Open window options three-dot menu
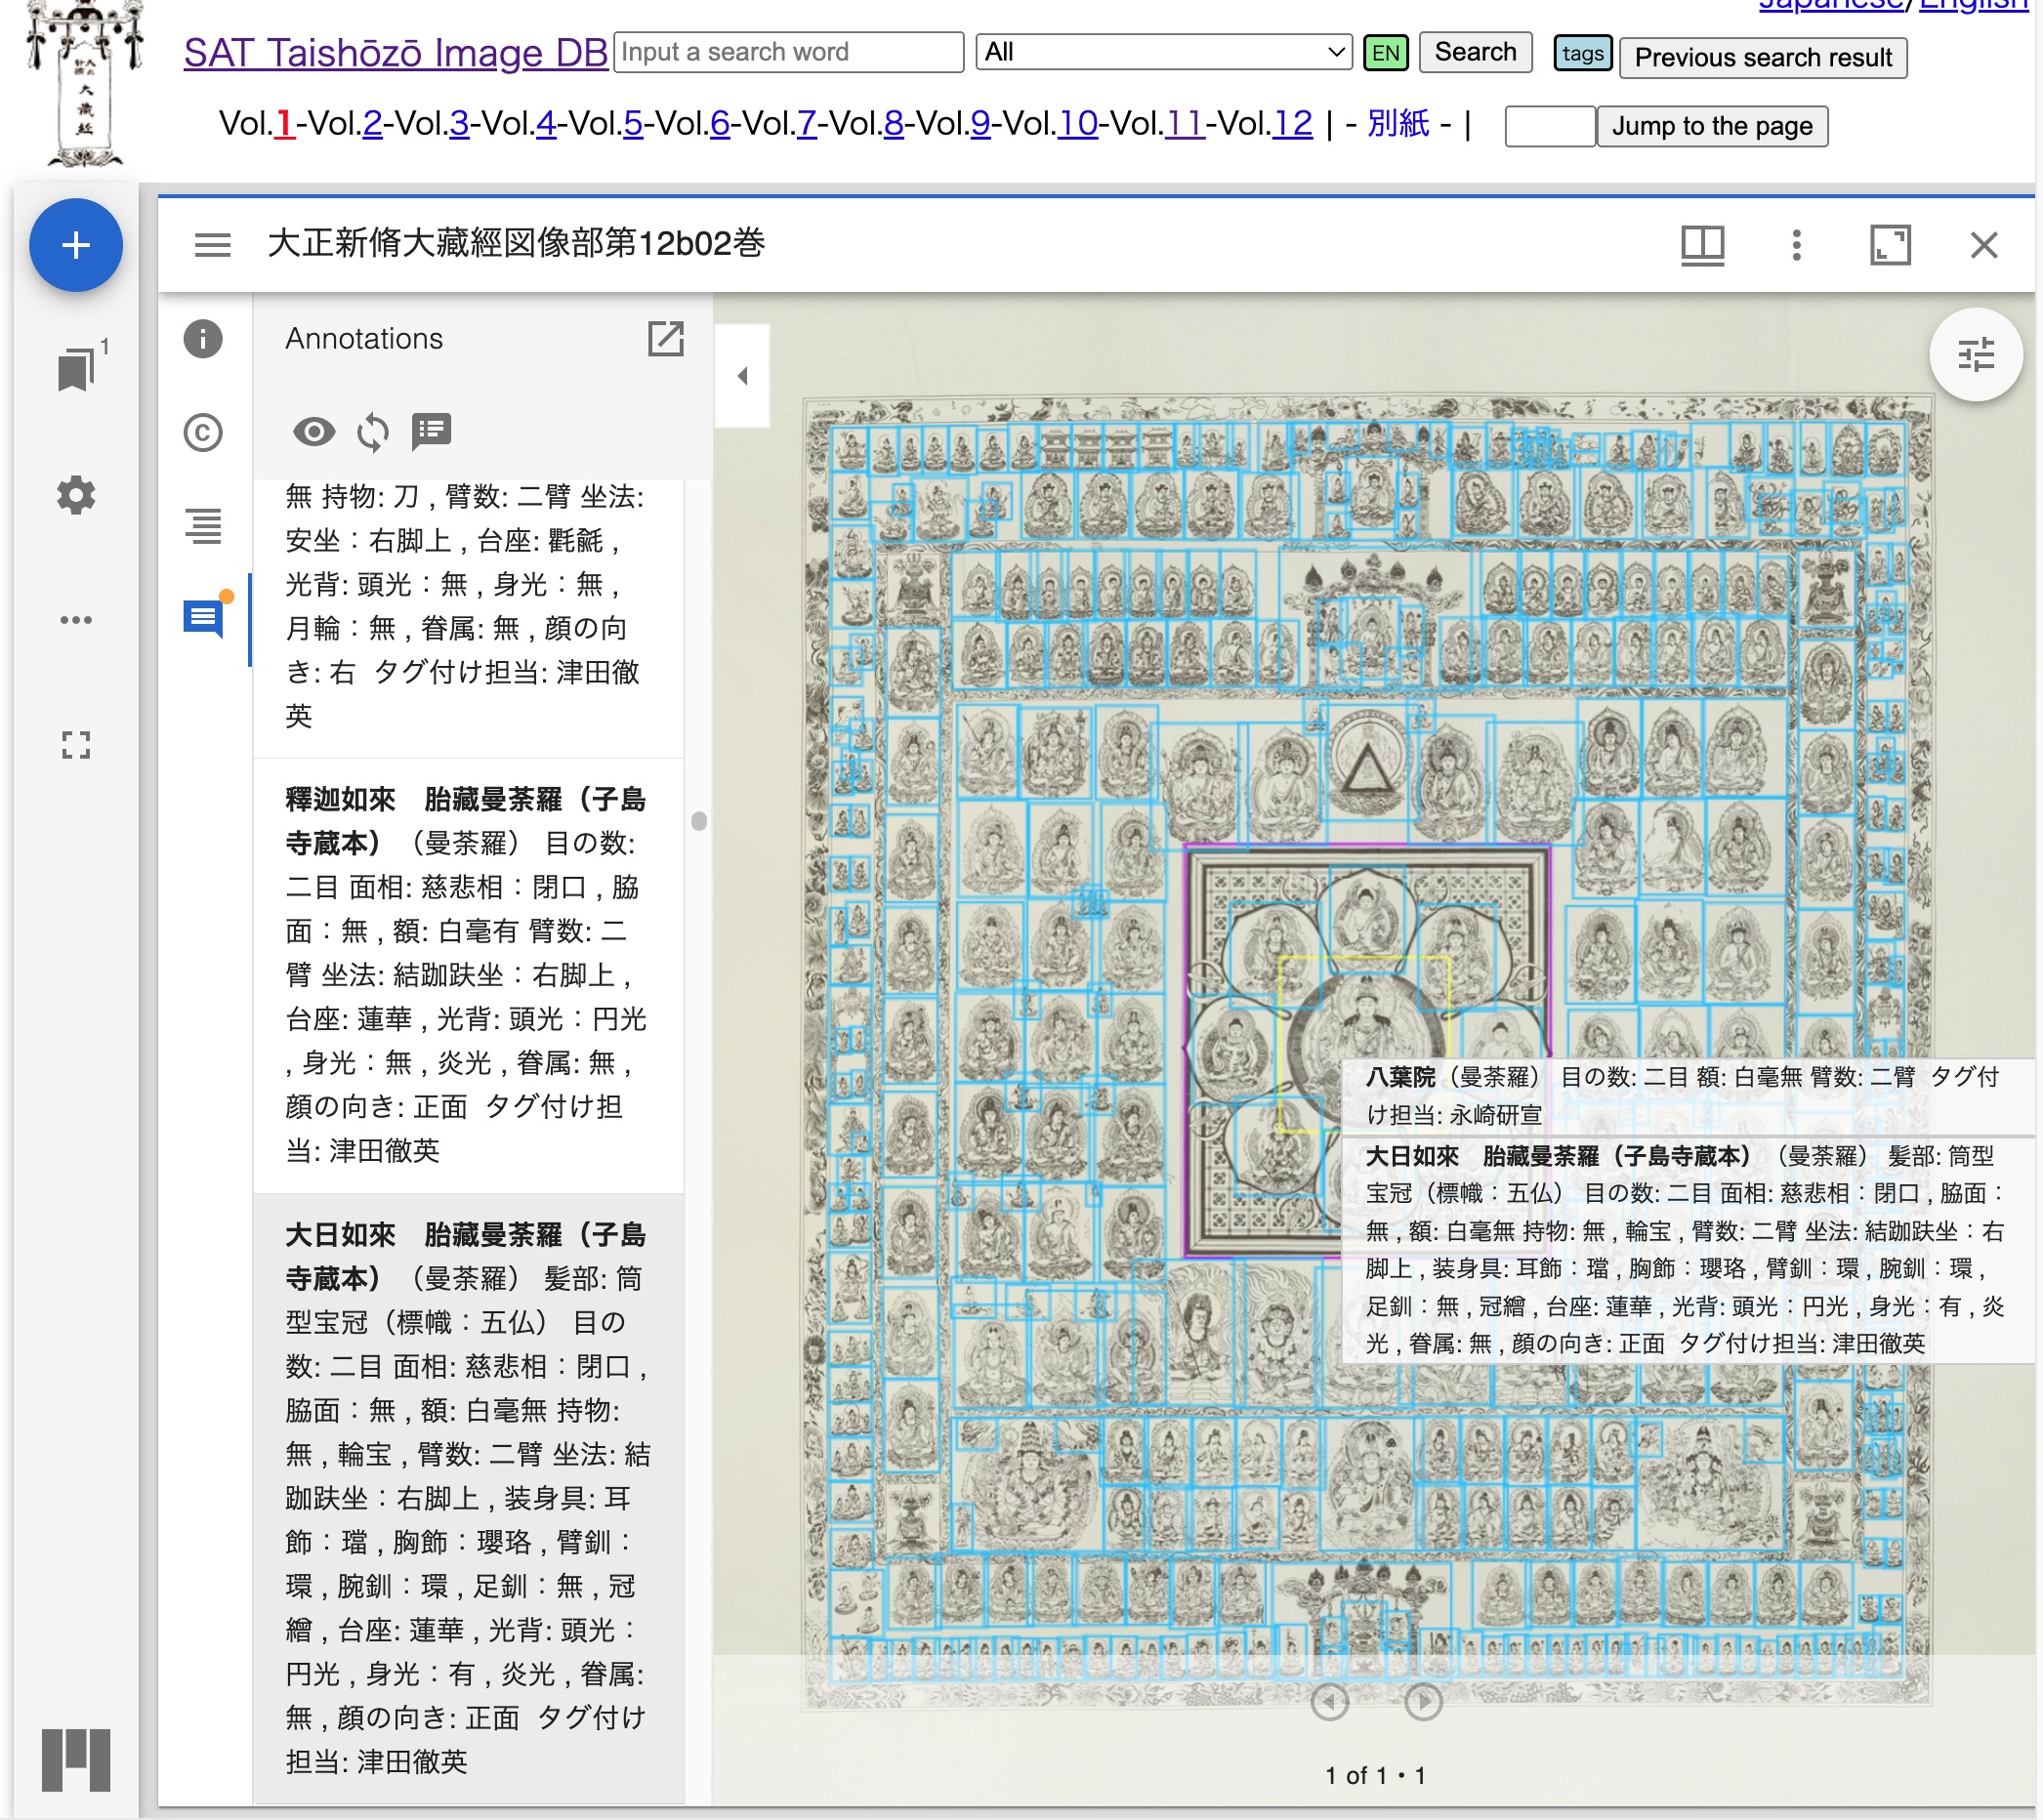Image resolution: width=2043 pixels, height=1820 pixels. [1797, 245]
